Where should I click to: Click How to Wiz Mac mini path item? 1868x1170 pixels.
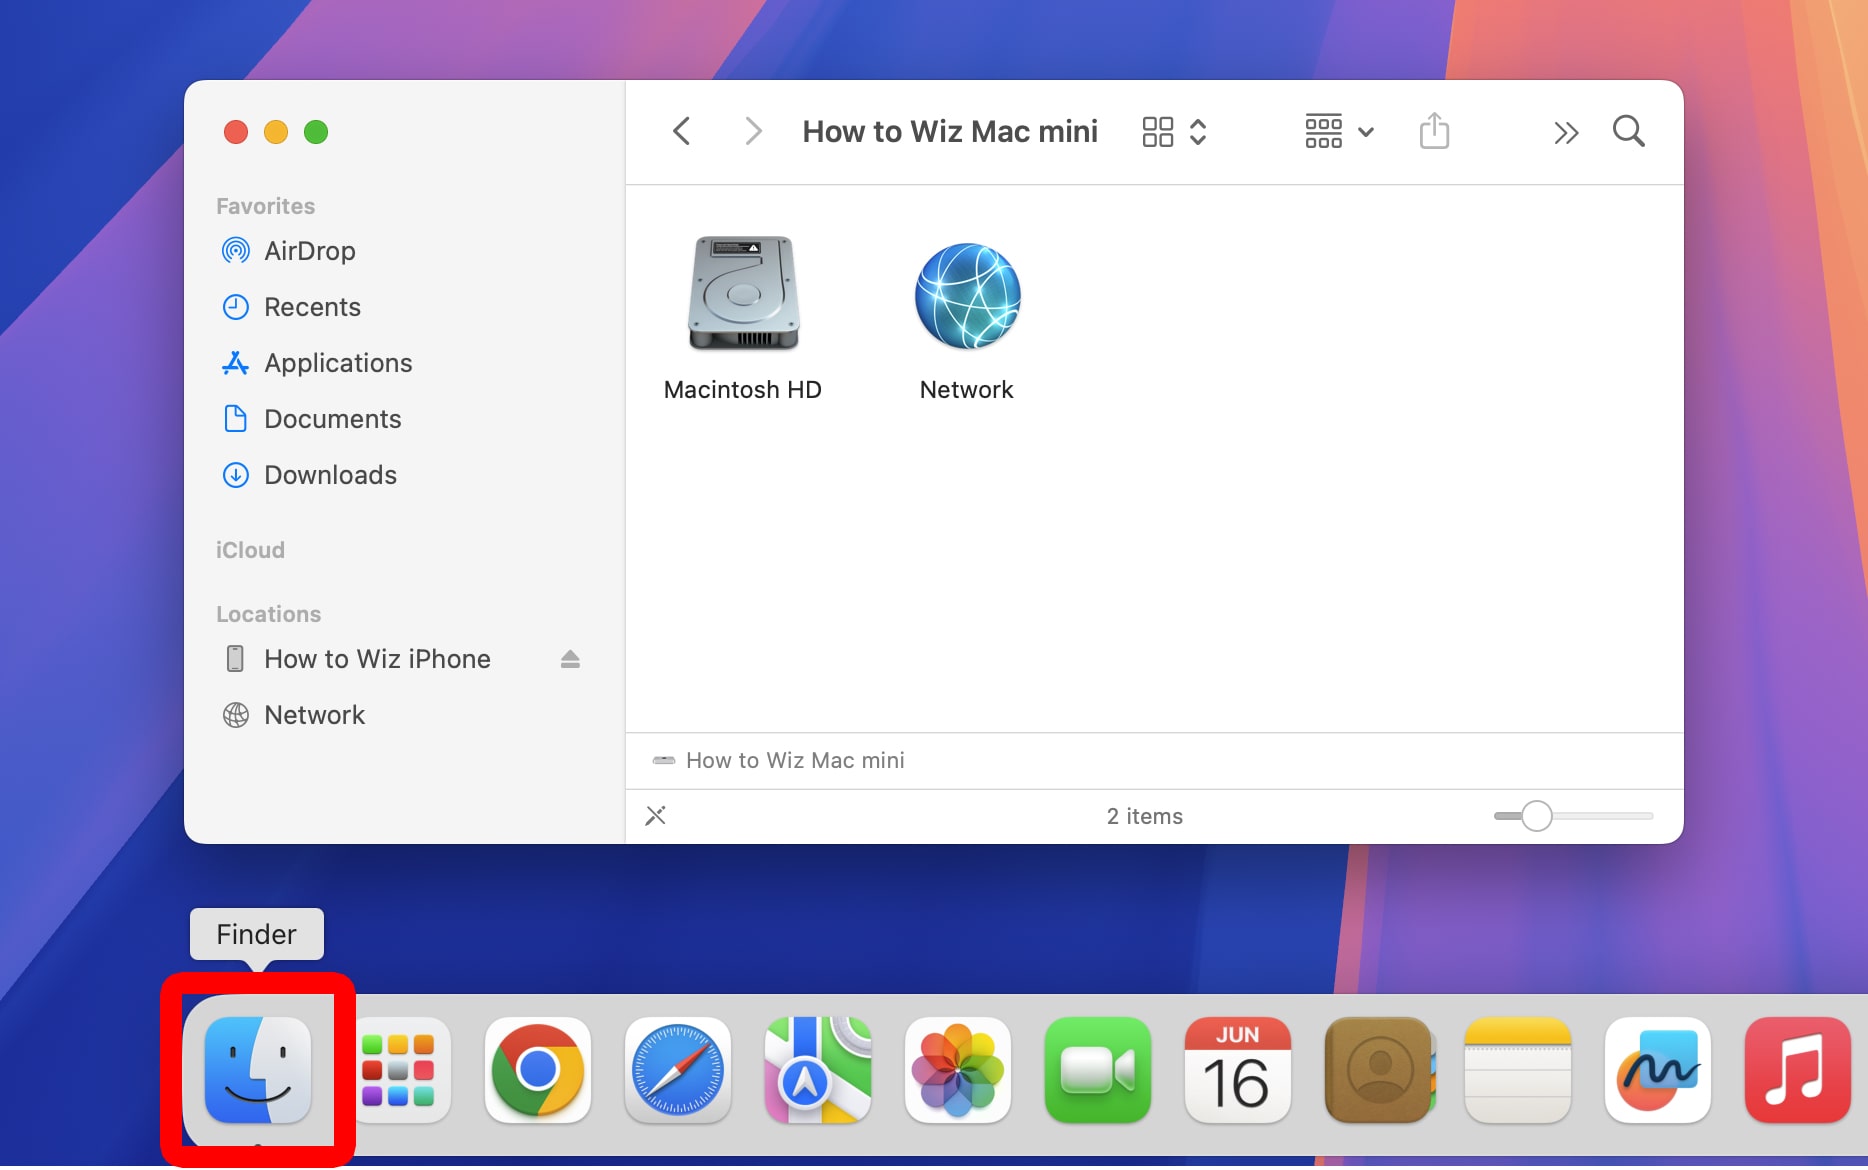click(x=794, y=760)
